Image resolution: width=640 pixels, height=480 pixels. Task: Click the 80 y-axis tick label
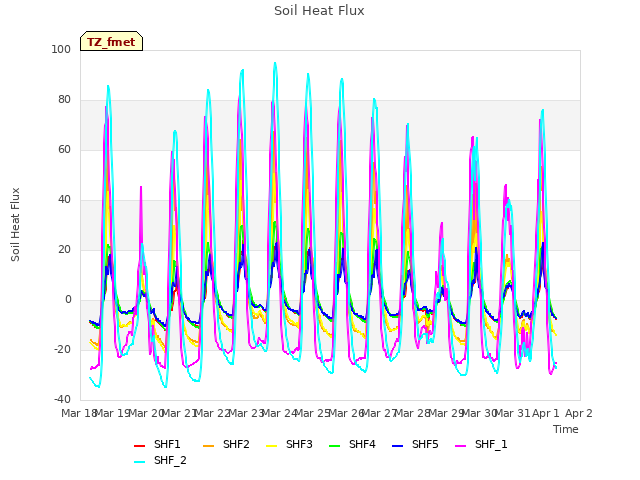[x=64, y=100]
